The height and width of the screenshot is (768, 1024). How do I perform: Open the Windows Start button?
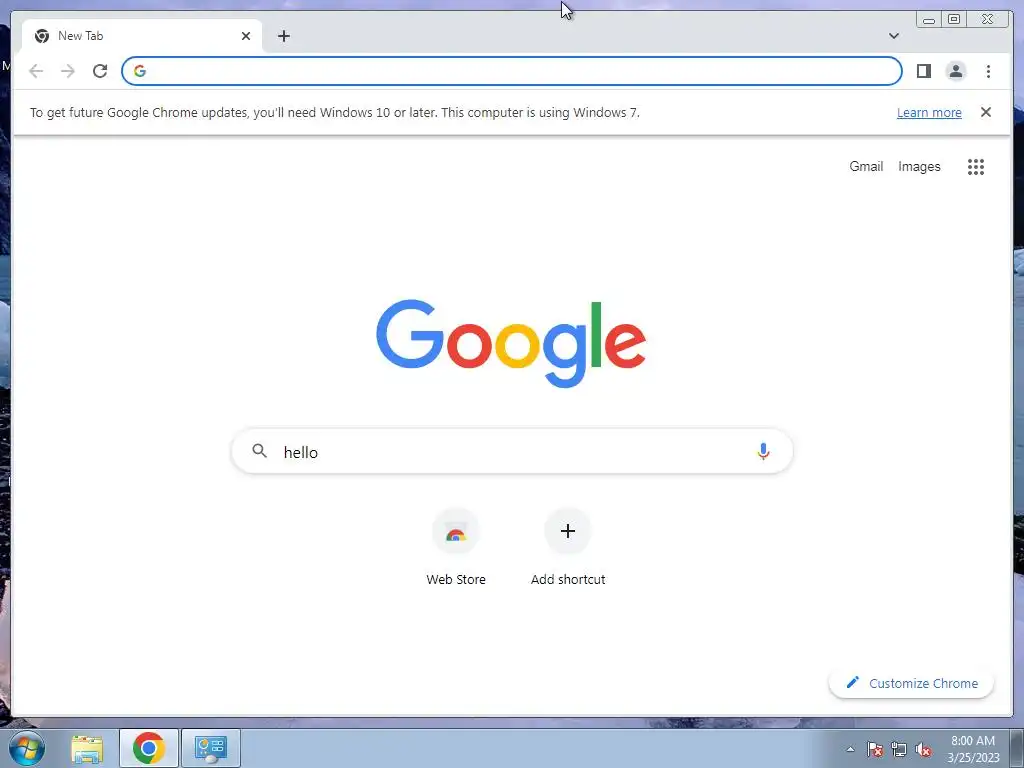[27, 748]
